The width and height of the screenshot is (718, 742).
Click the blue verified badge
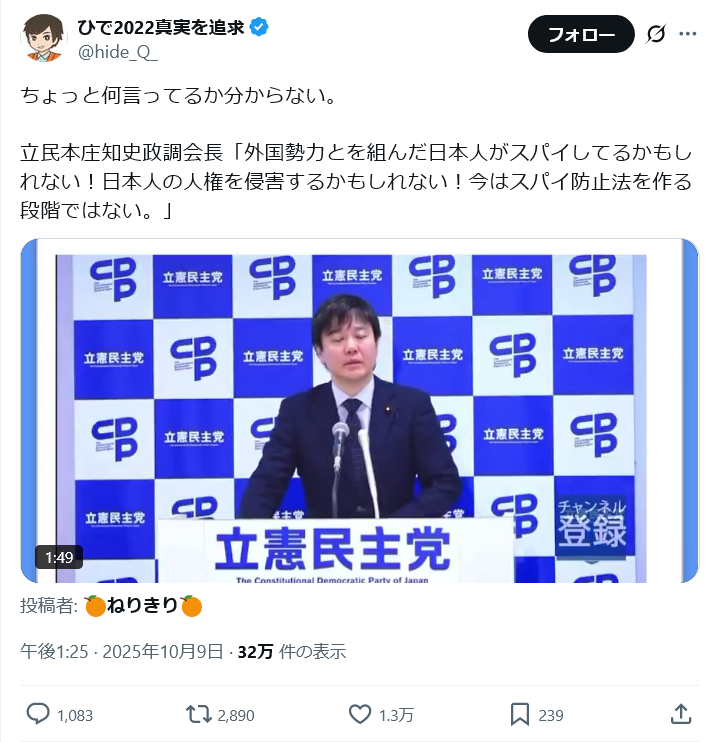[x=259, y=27]
